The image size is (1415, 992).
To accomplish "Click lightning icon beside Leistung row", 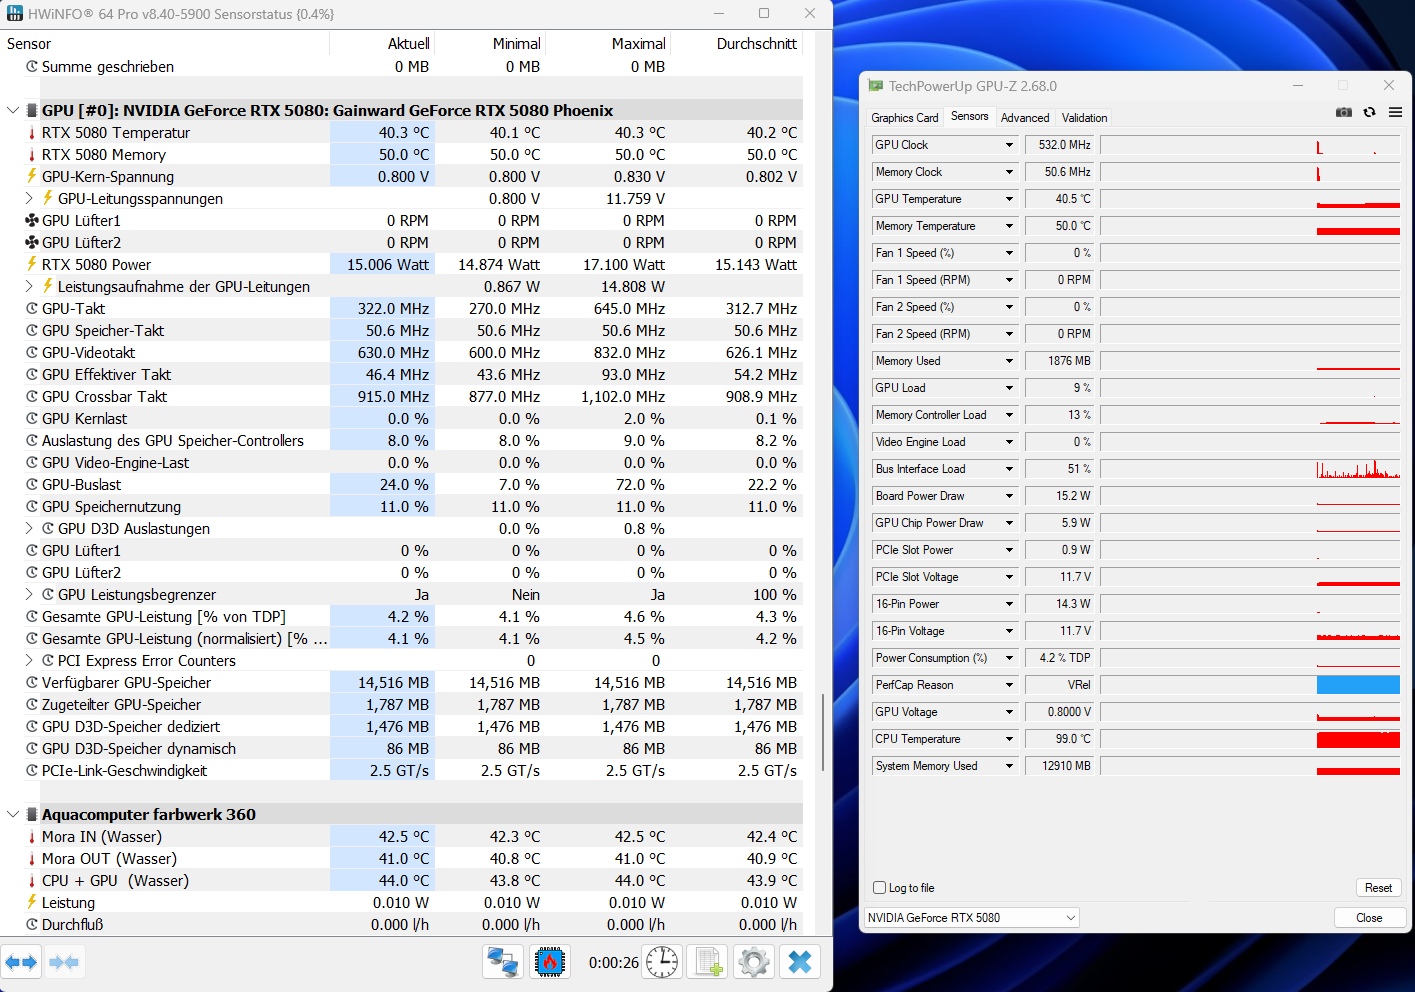I will [x=32, y=903].
